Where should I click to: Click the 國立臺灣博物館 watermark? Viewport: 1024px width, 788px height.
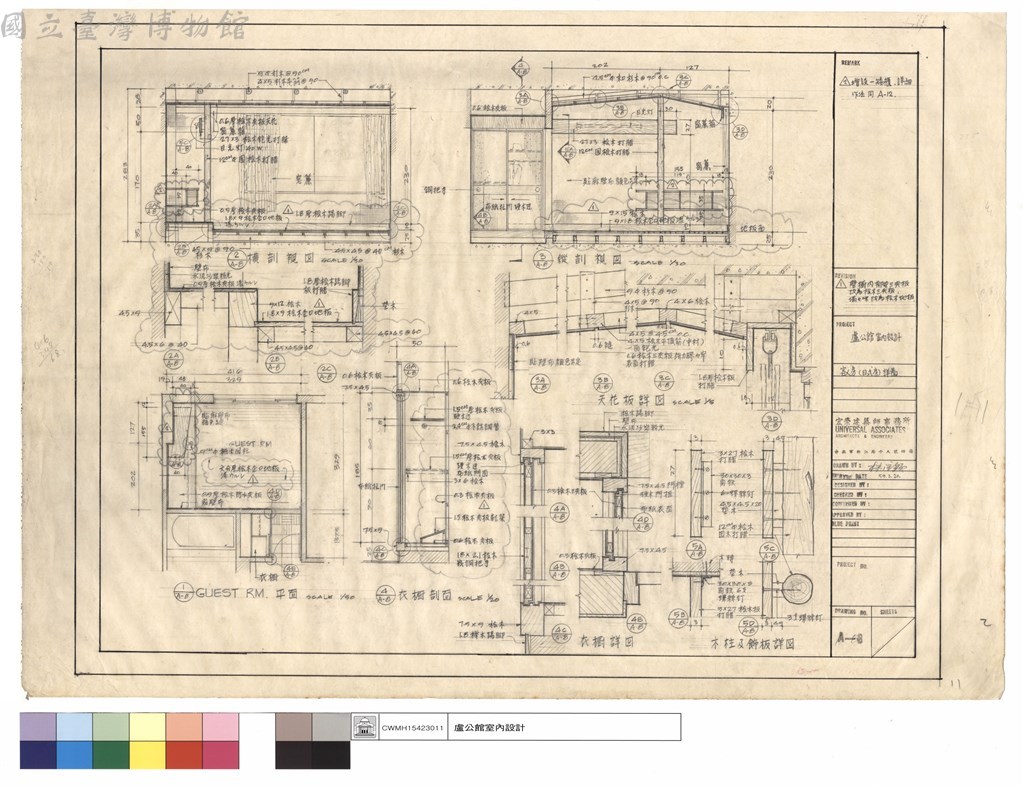point(123,27)
